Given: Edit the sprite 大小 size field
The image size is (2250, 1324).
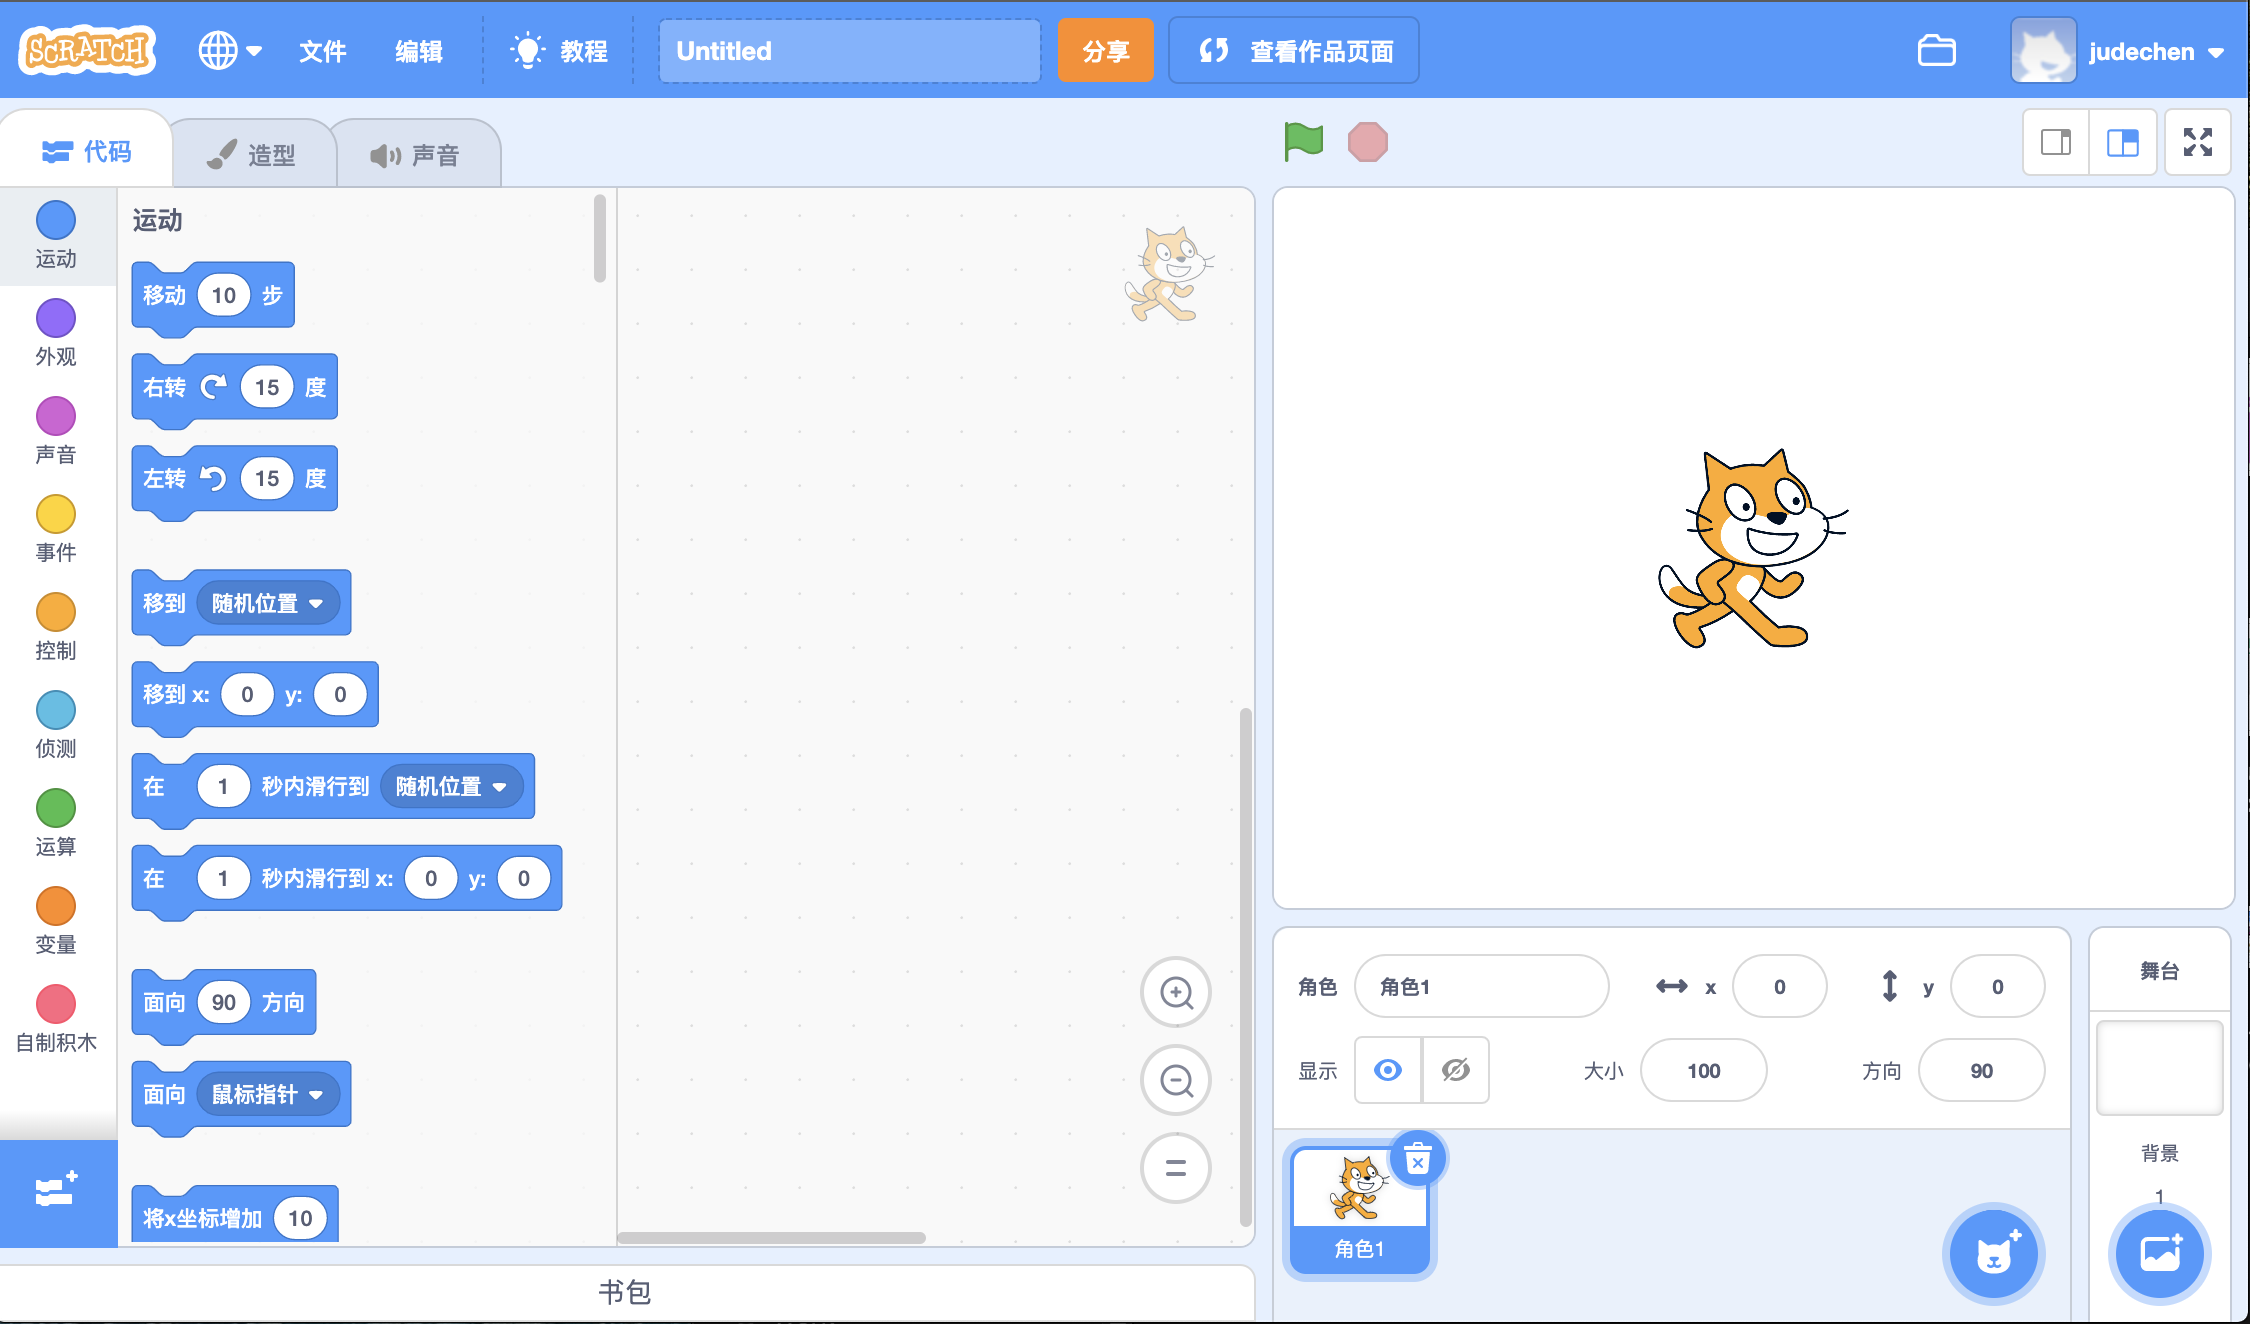Looking at the screenshot, I should click(x=1704, y=1071).
